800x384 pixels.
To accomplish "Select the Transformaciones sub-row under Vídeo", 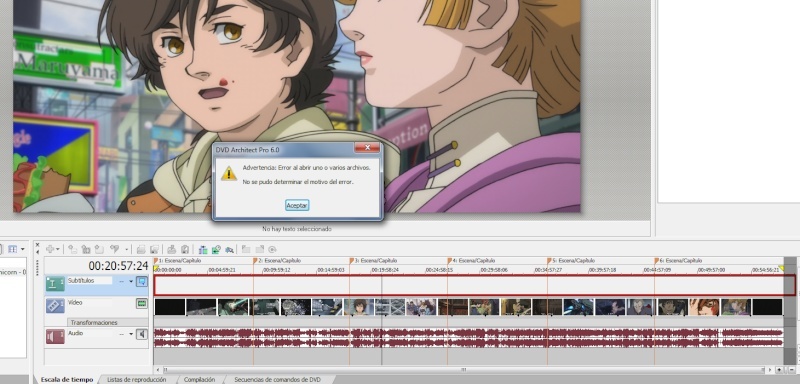I will point(107,322).
